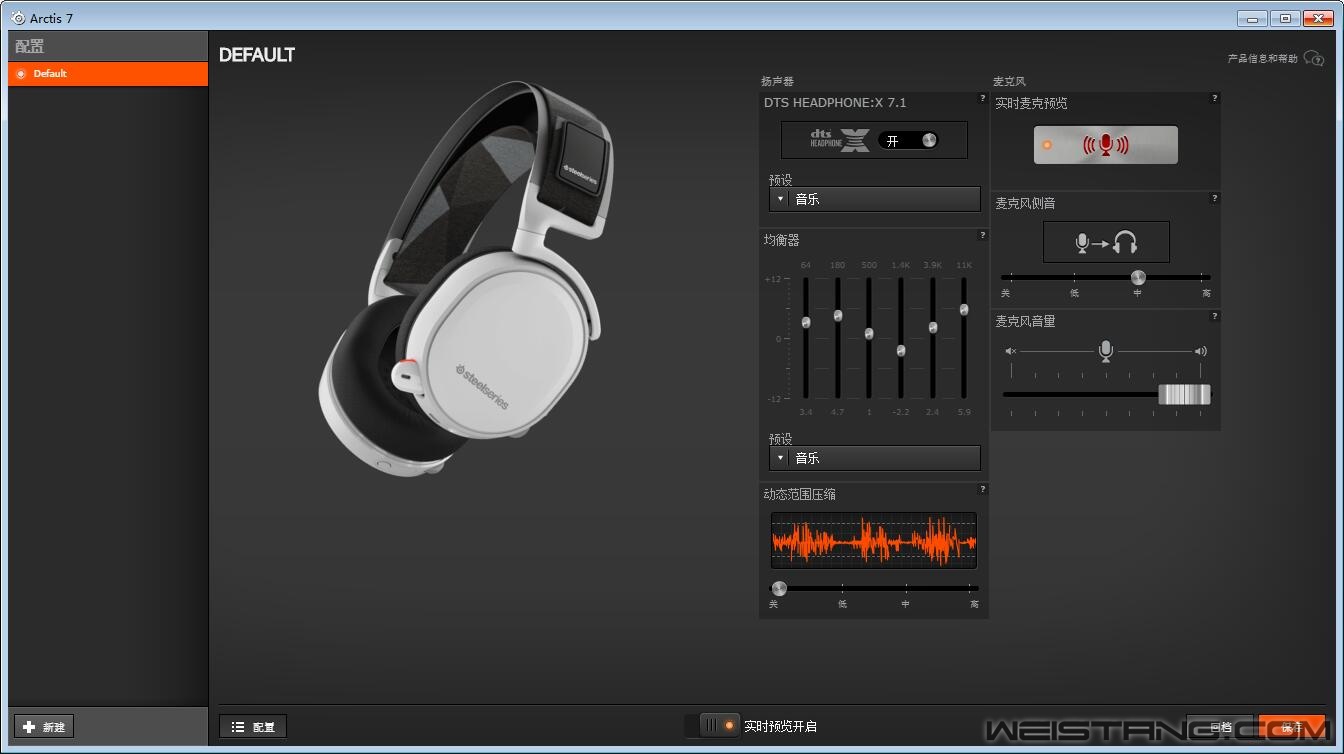Click the DTS Headphone X logo
This screenshot has height=754, width=1344.
point(840,140)
